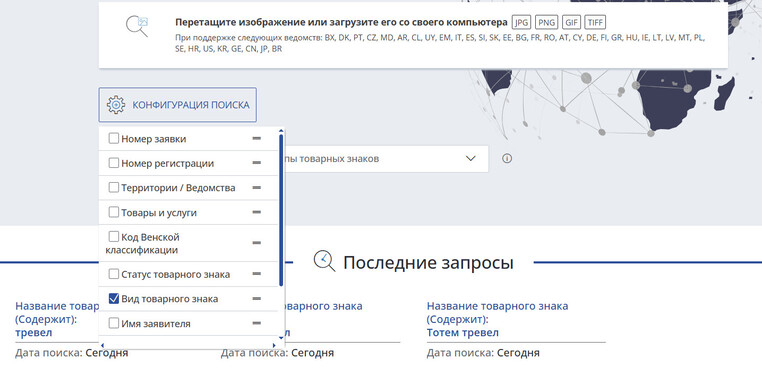Open recent query Тотем тревел
The height and width of the screenshot is (375, 762).
(463, 333)
